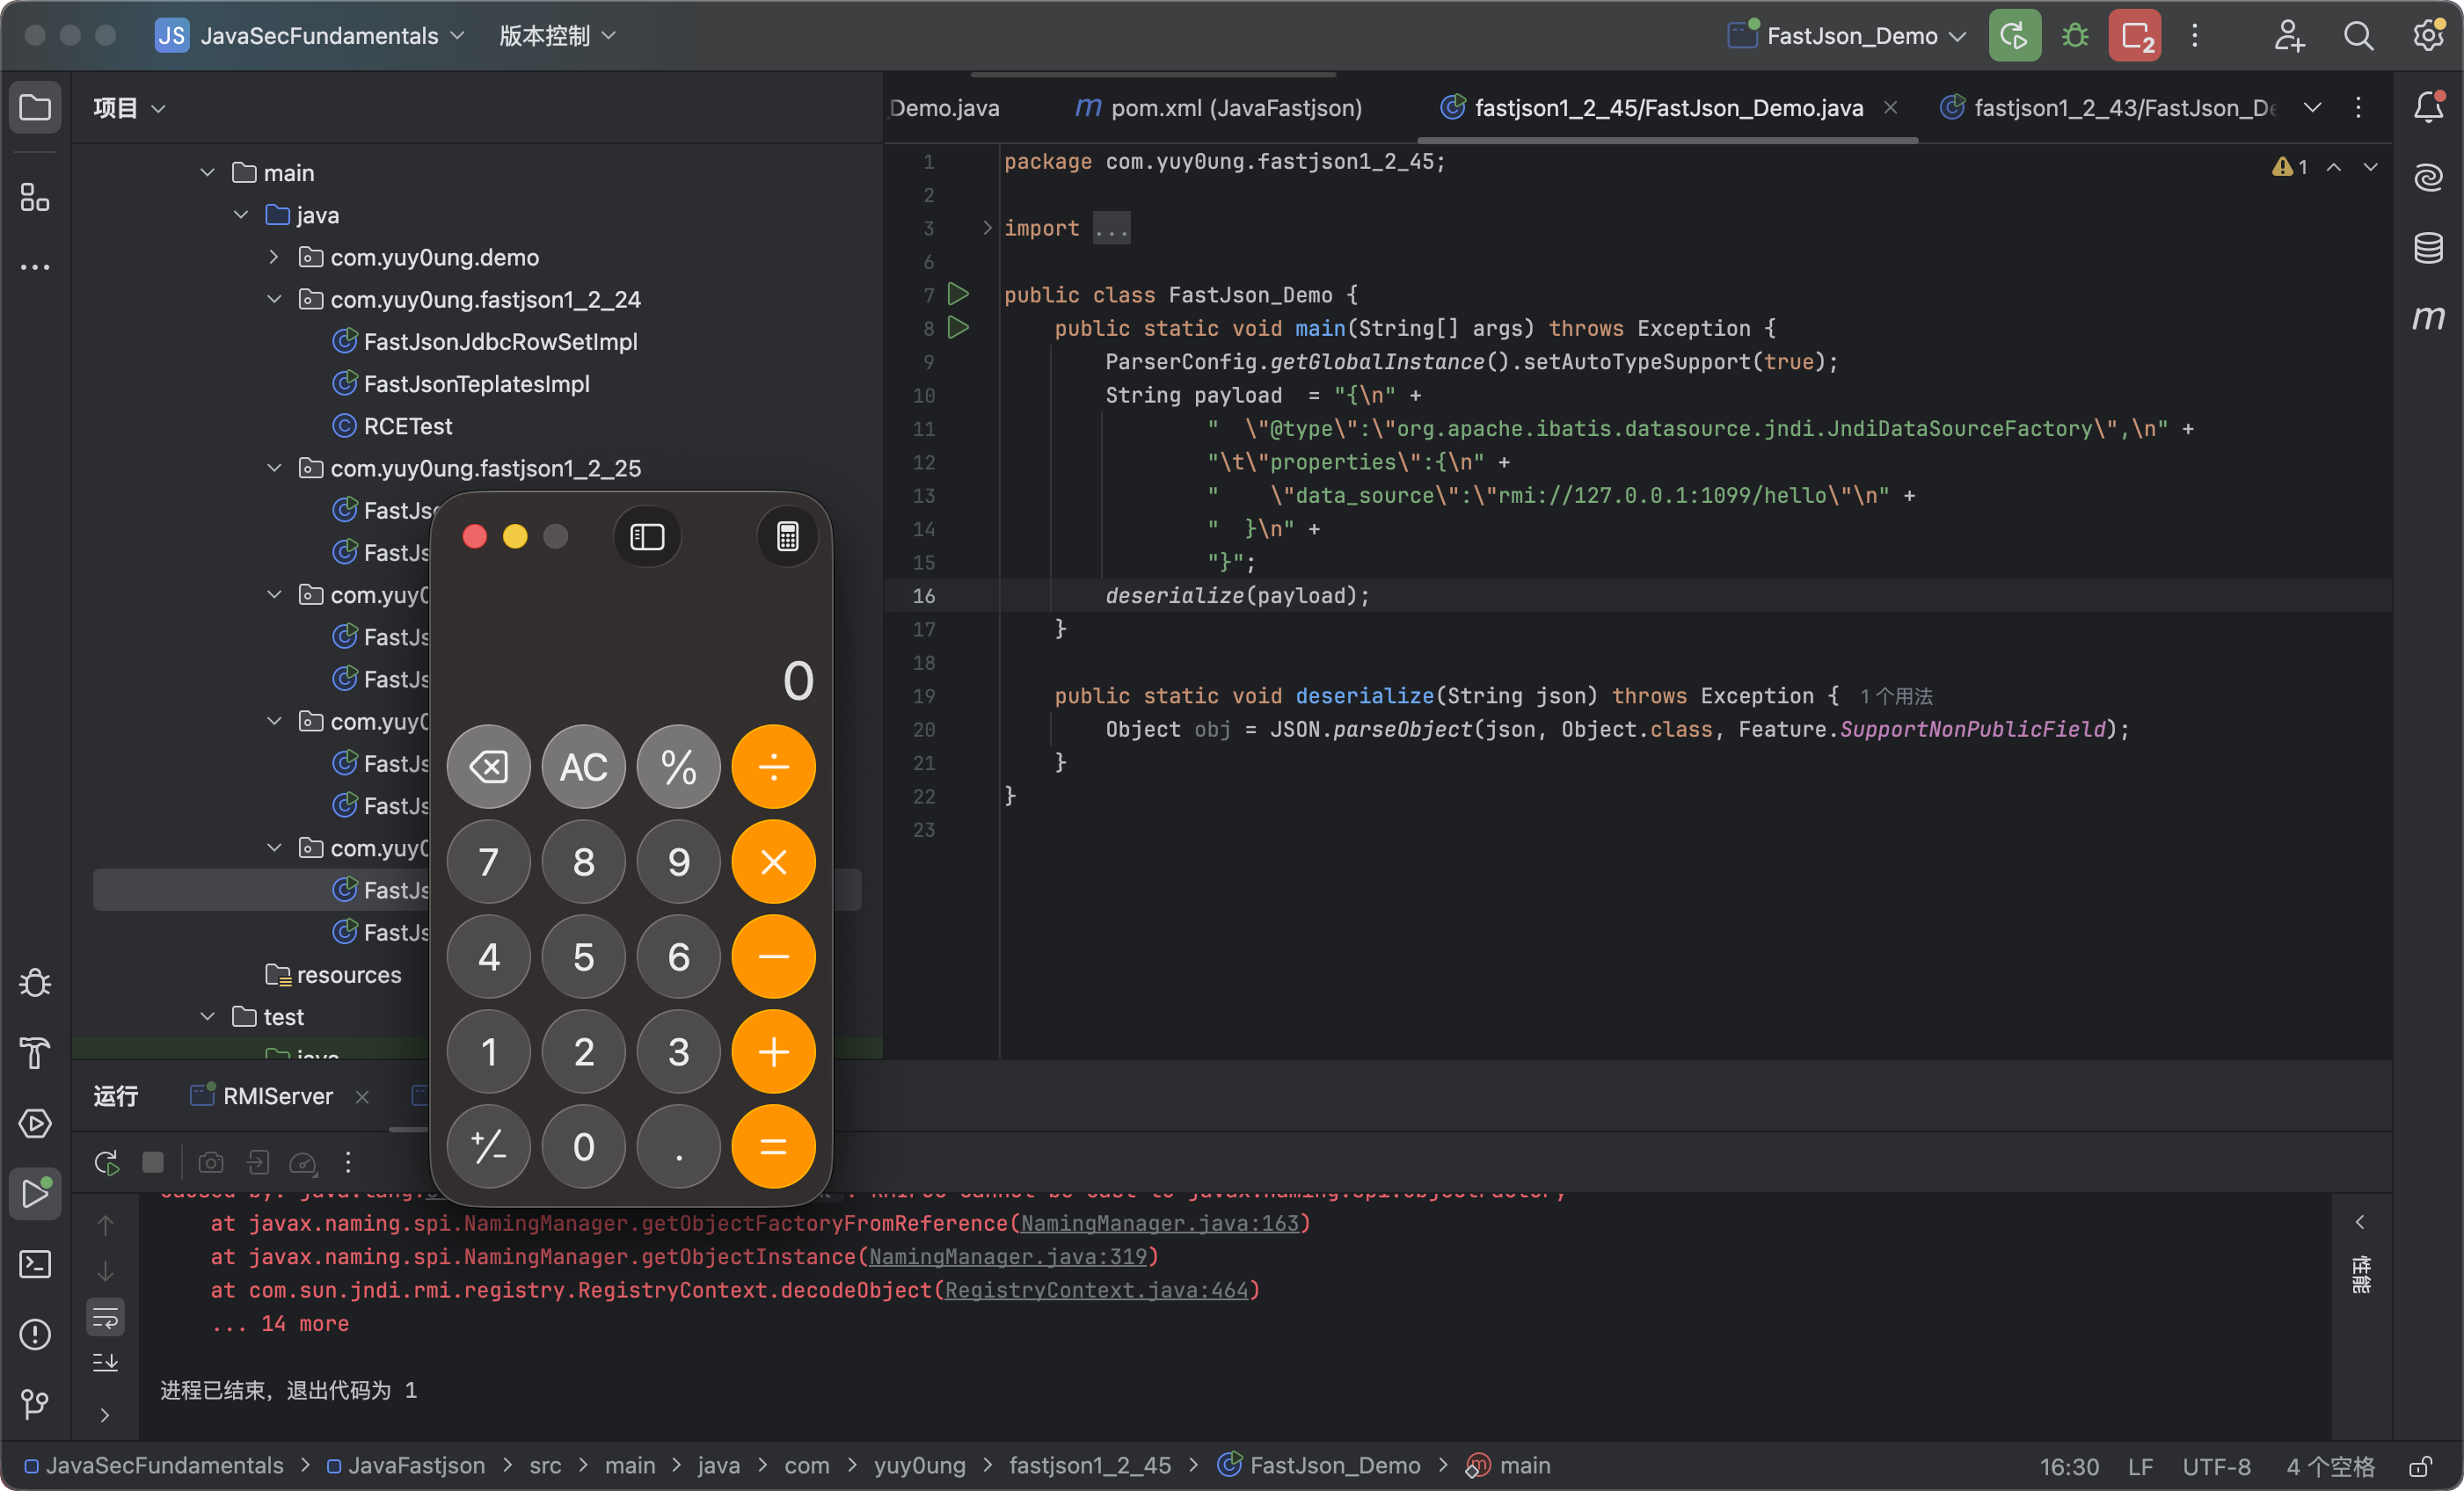Click the run gutter arrow beside main method
Viewport: 2464px width, 1491px height.
point(958,328)
